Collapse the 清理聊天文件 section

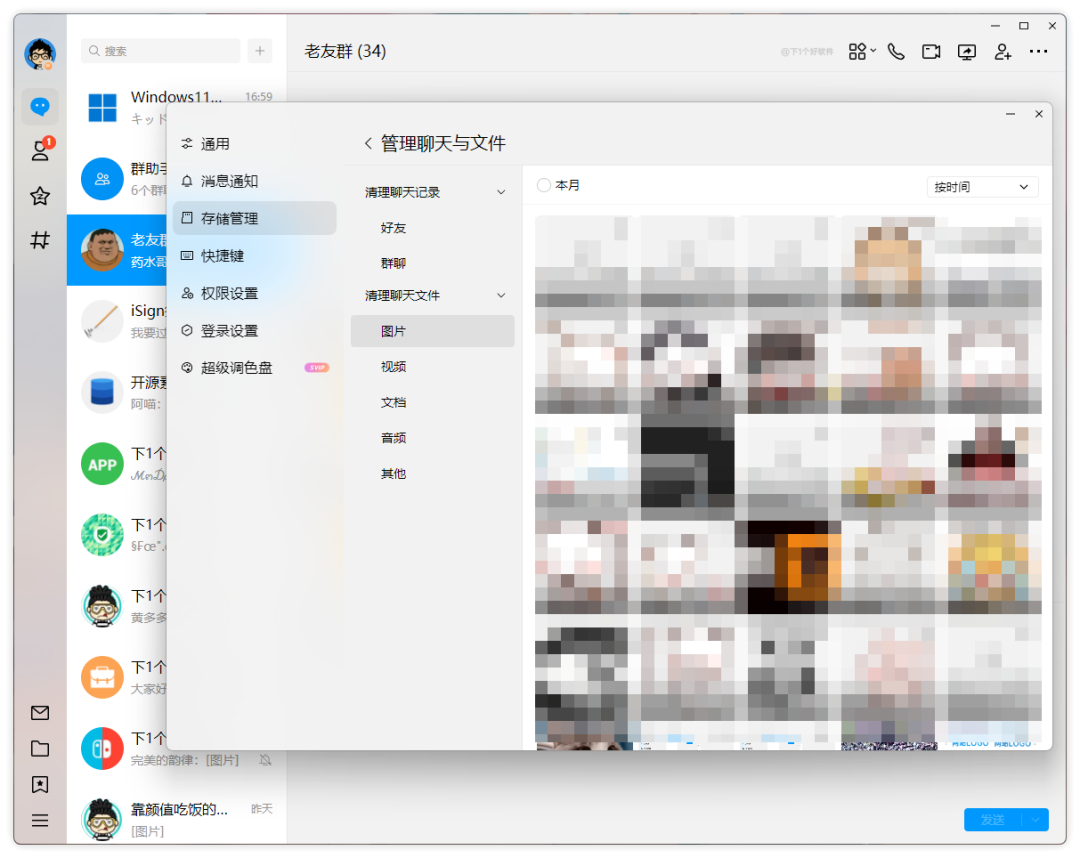pos(501,295)
